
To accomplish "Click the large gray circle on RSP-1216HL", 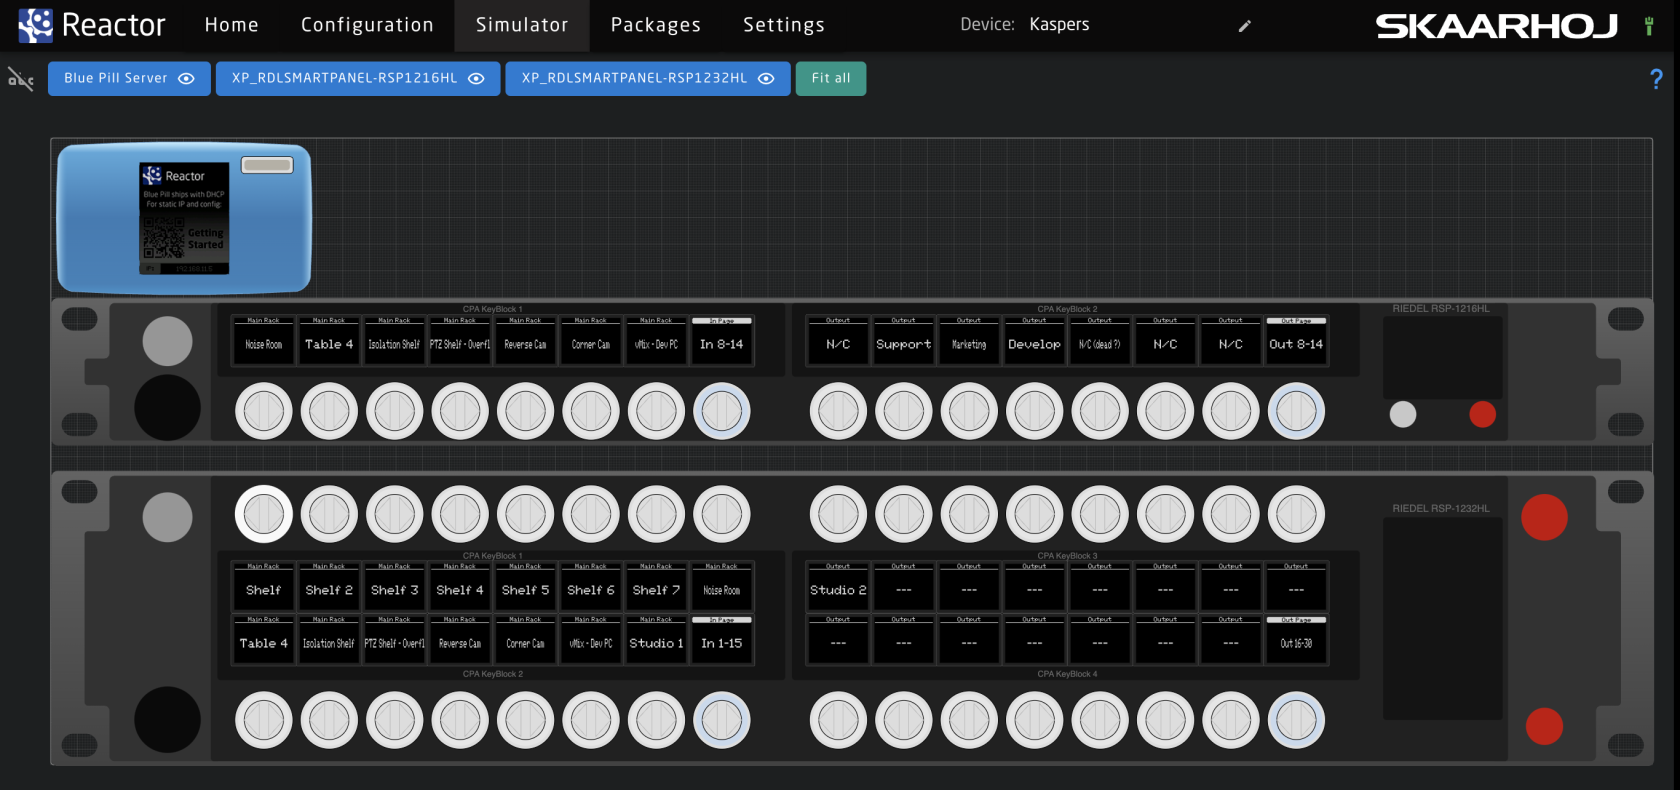I will (167, 341).
